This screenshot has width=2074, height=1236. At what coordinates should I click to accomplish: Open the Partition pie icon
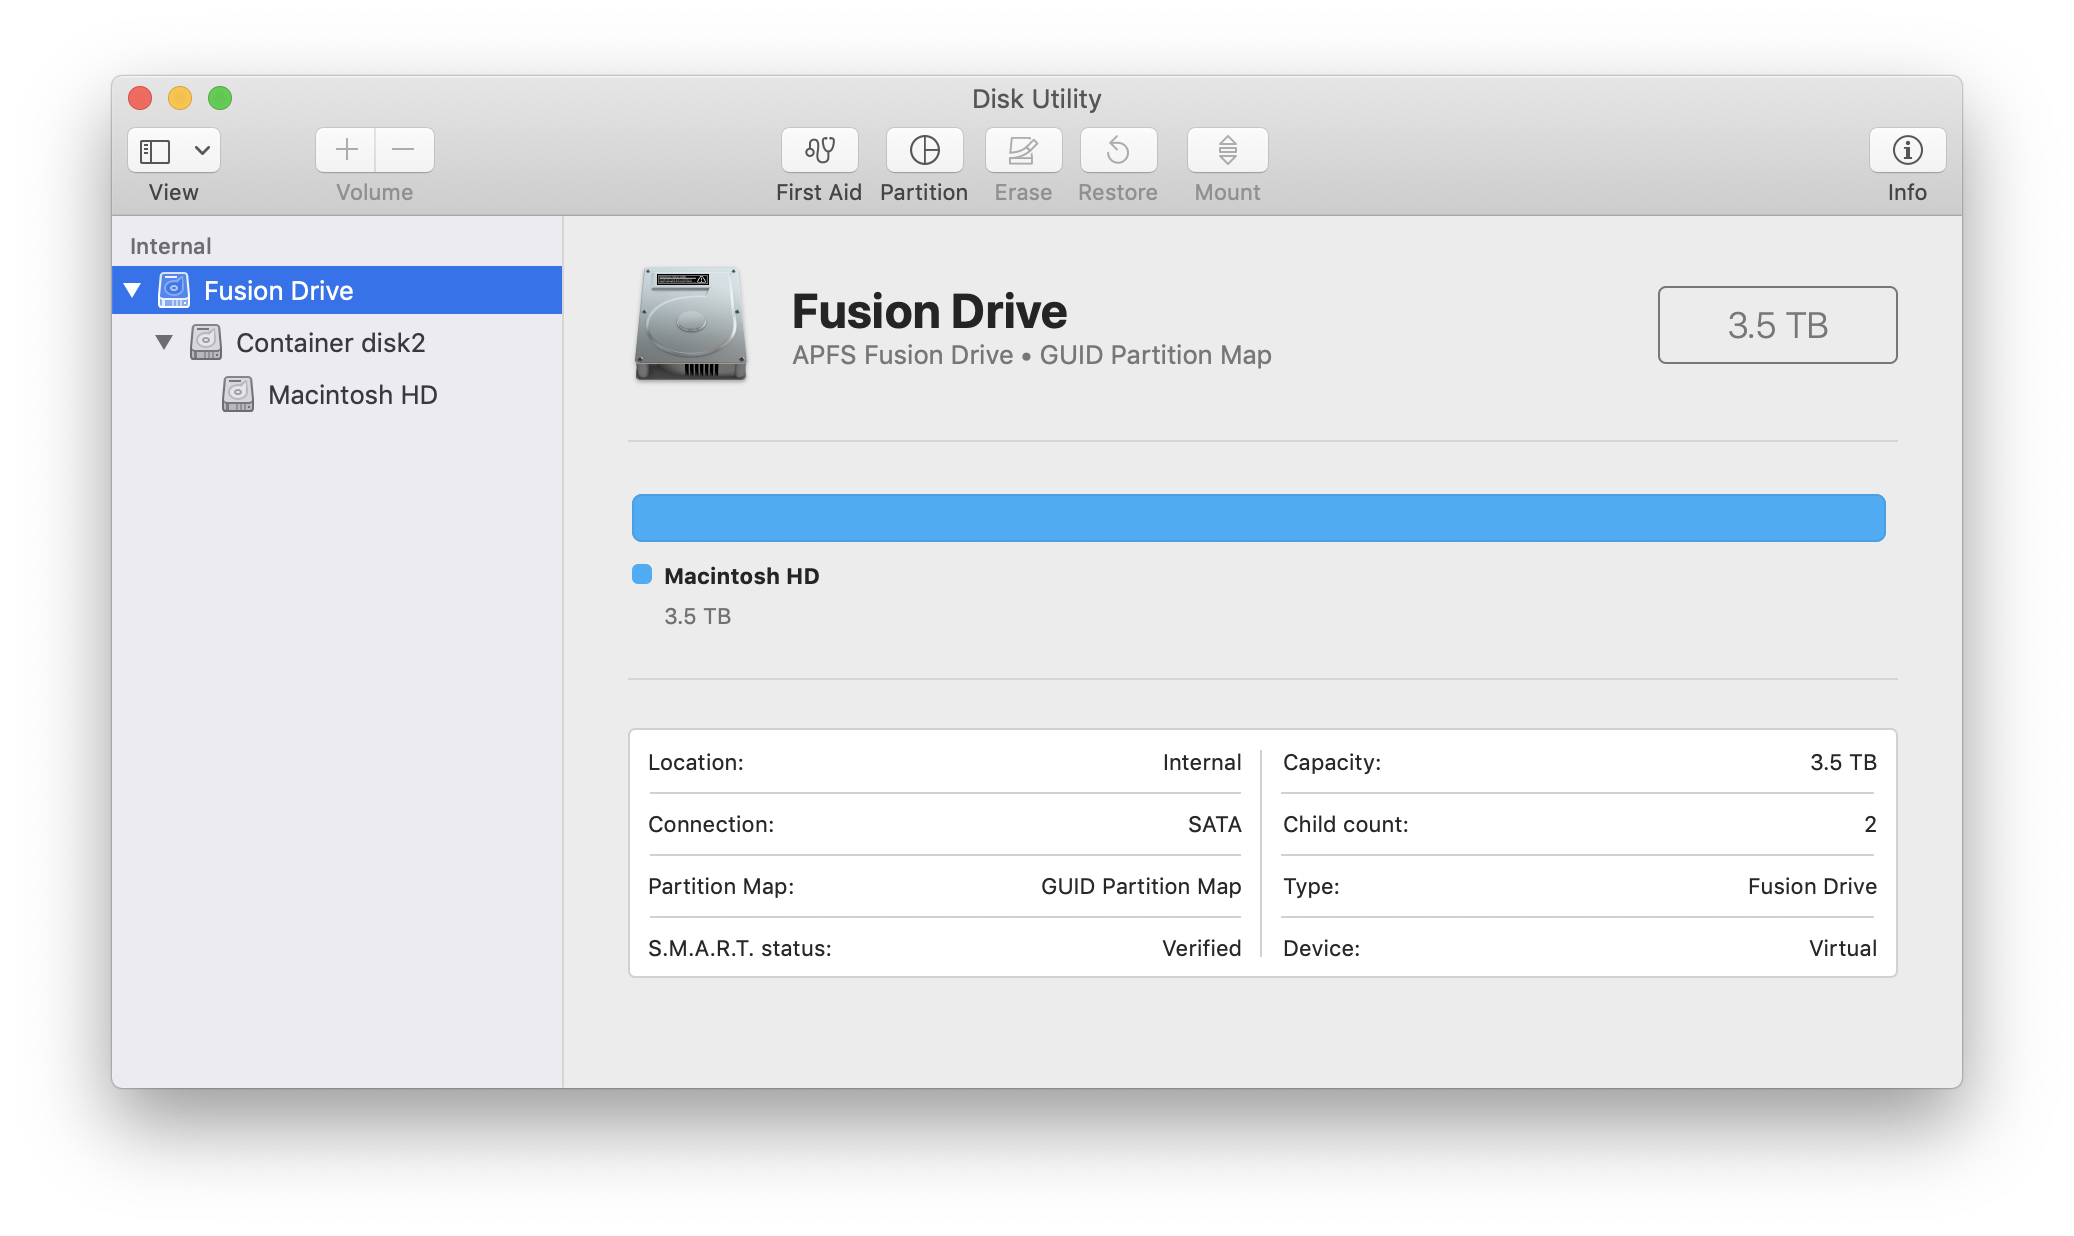tap(924, 150)
